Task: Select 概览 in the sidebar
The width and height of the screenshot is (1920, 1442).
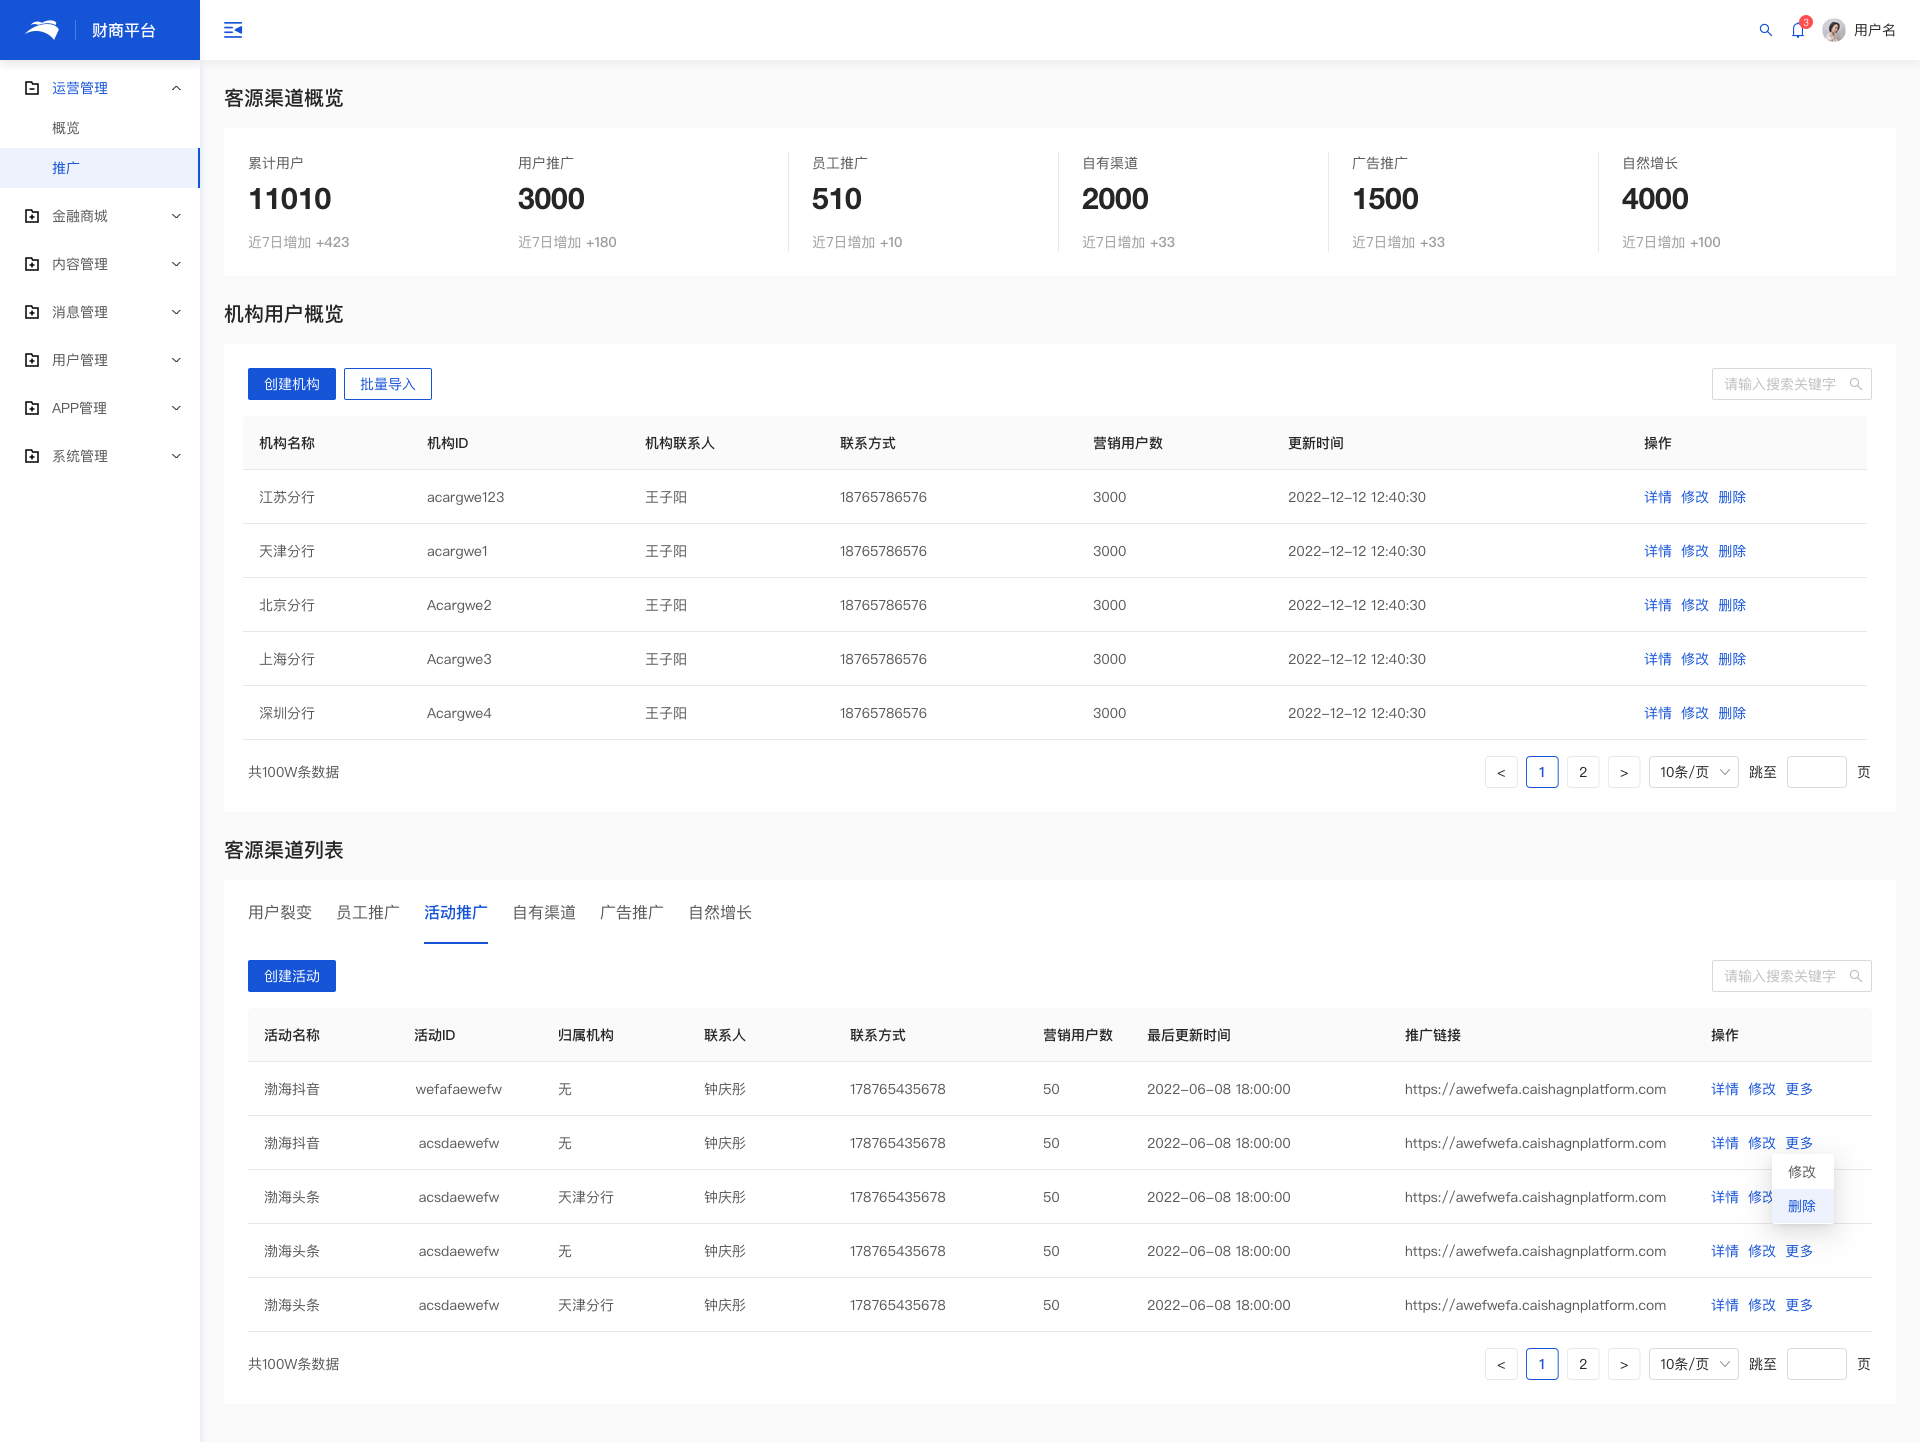Action: [66, 128]
